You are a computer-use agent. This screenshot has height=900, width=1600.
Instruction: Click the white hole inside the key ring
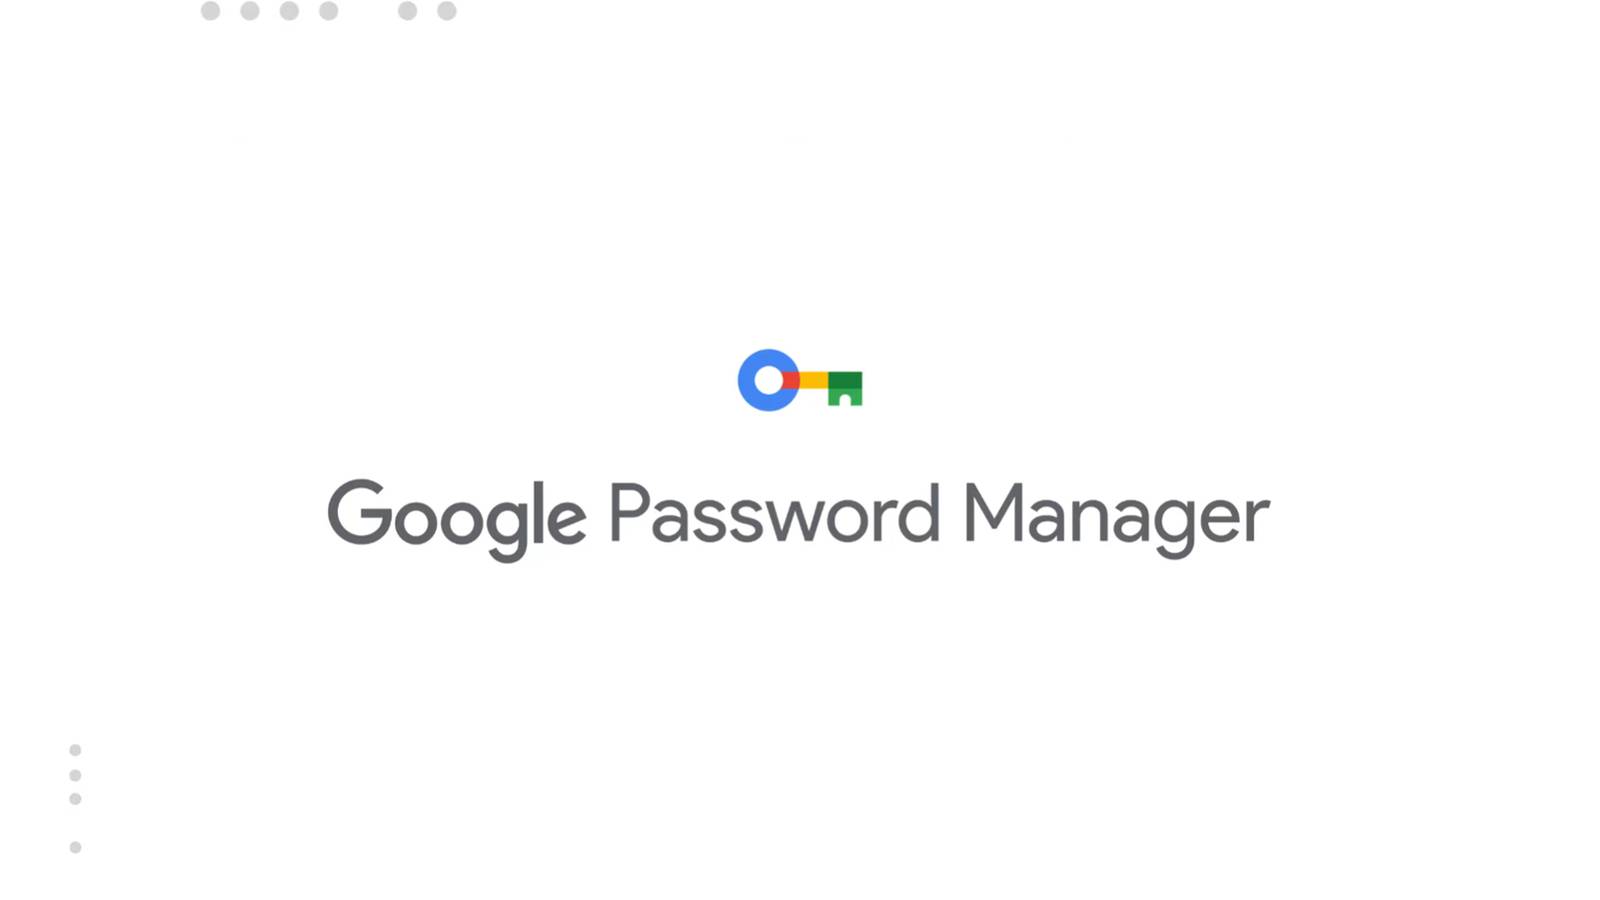click(x=768, y=380)
